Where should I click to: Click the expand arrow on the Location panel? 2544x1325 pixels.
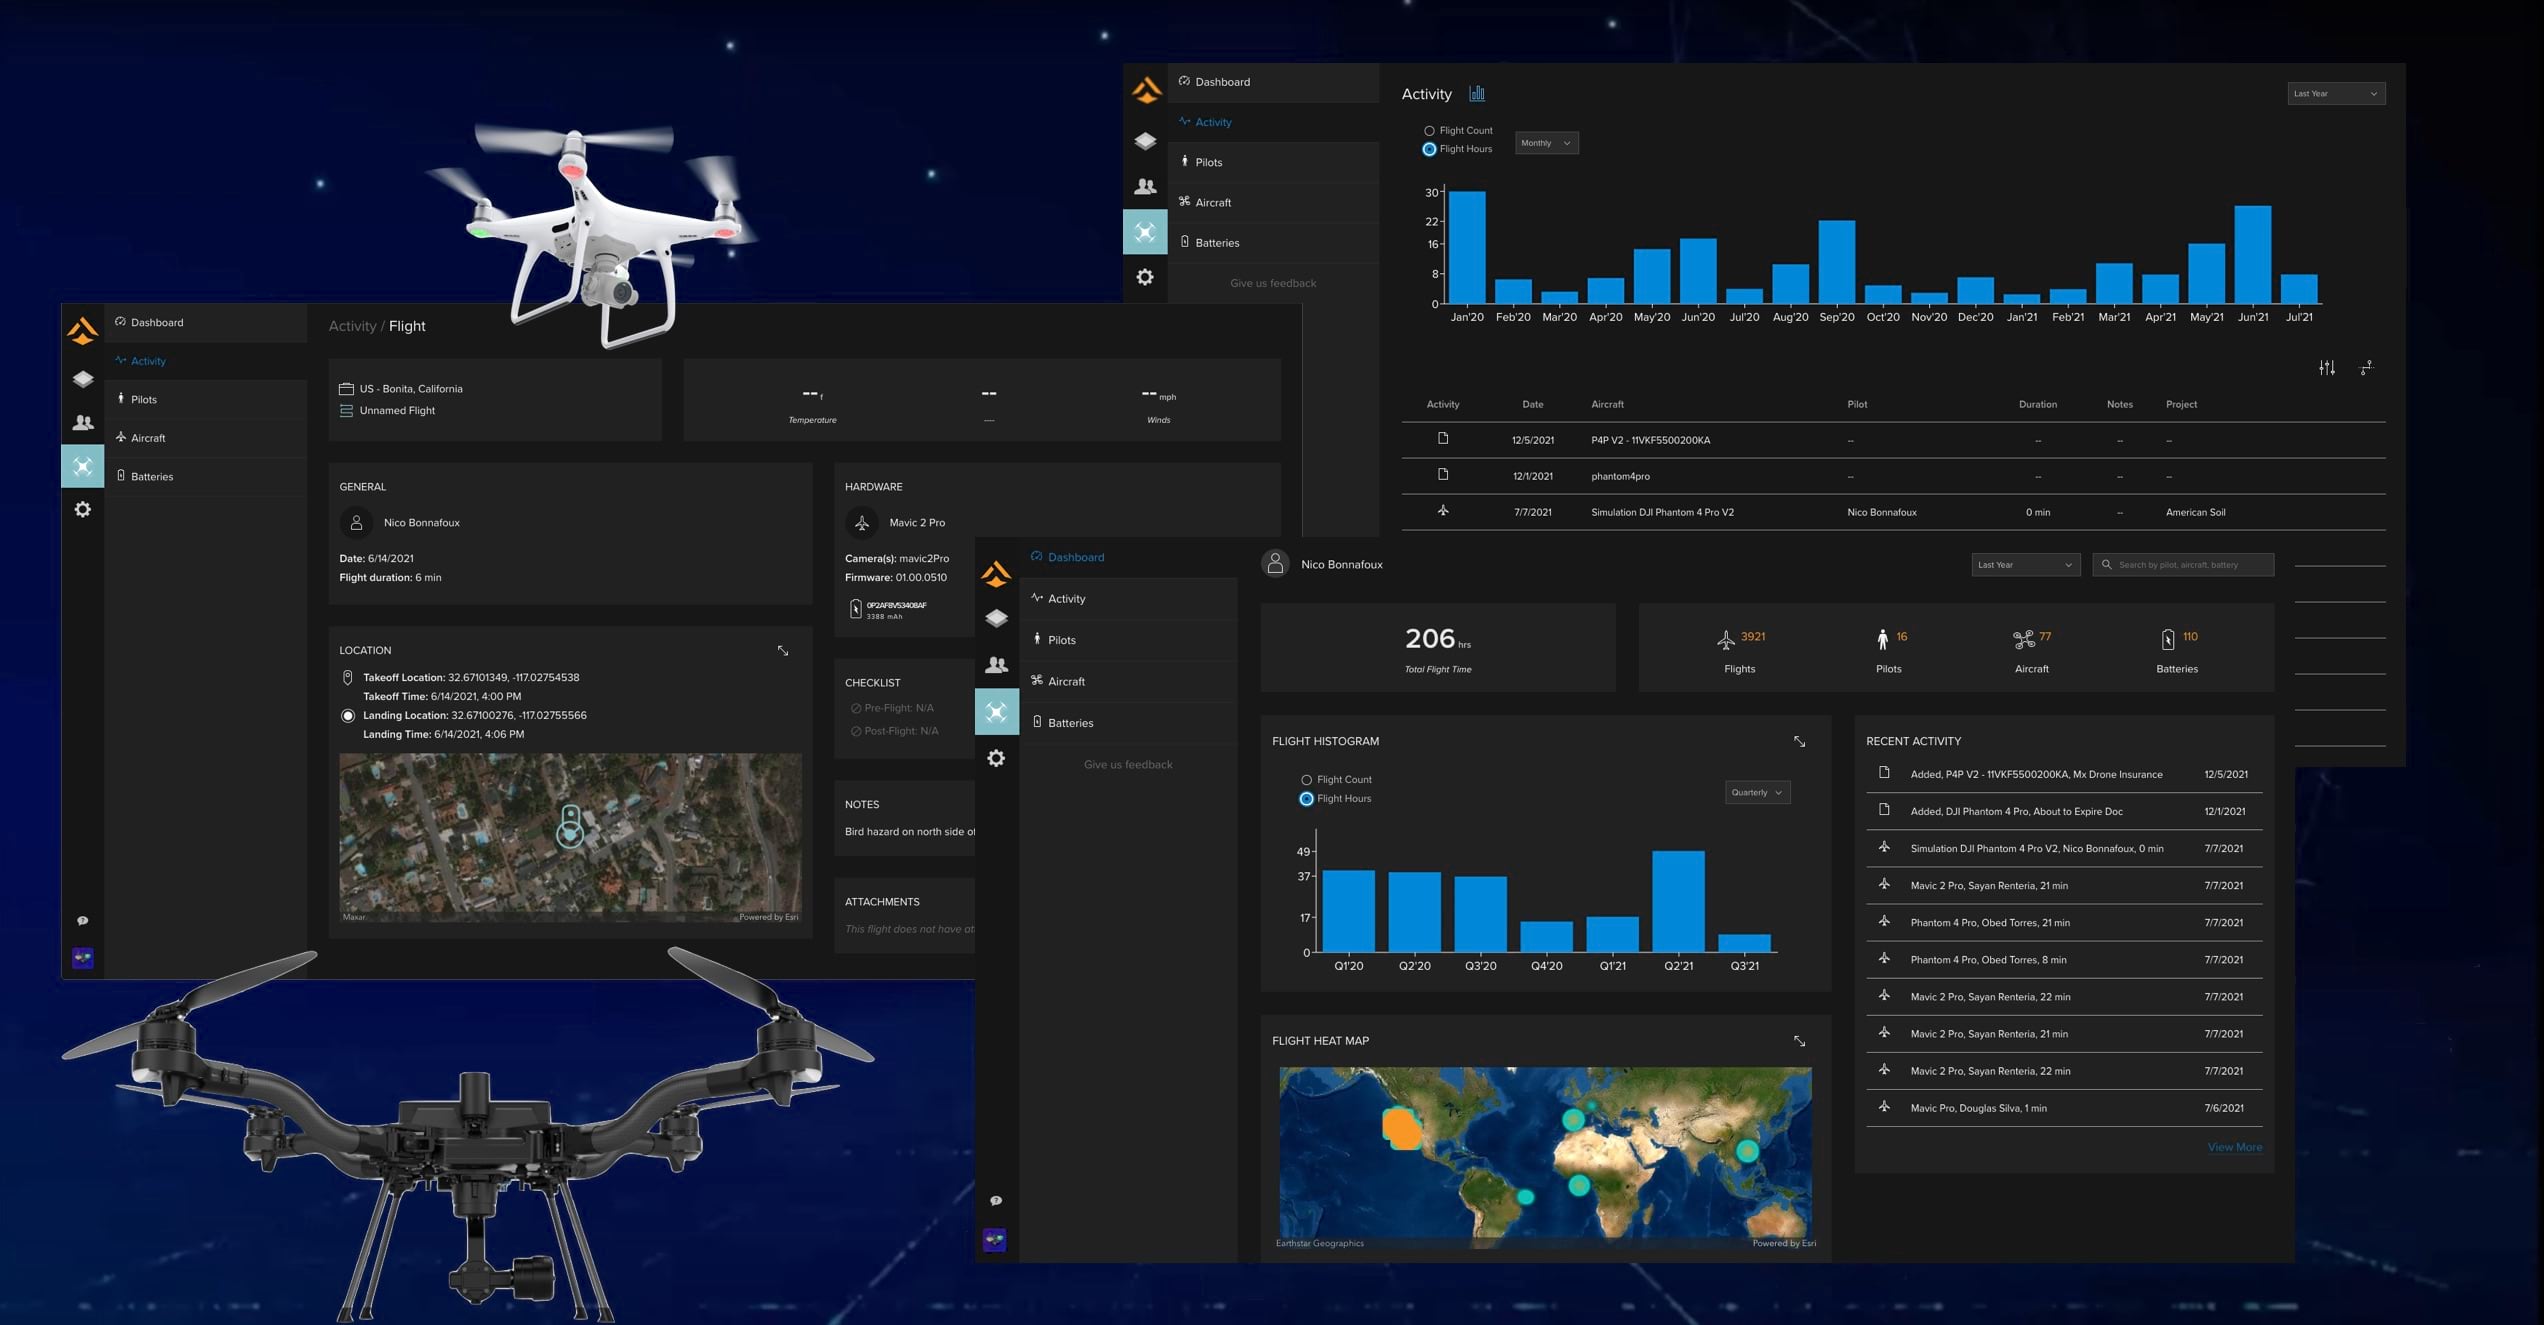(783, 651)
